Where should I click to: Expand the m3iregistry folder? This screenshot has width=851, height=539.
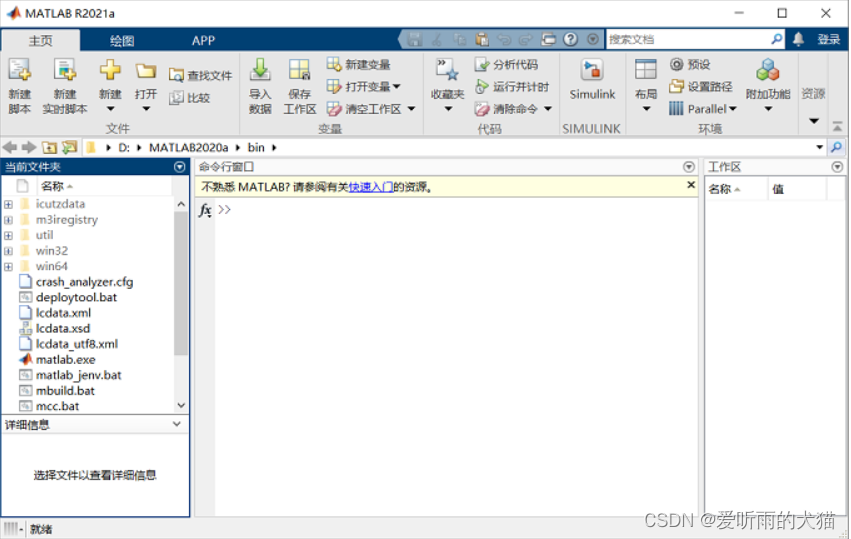click(x=8, y=220)
